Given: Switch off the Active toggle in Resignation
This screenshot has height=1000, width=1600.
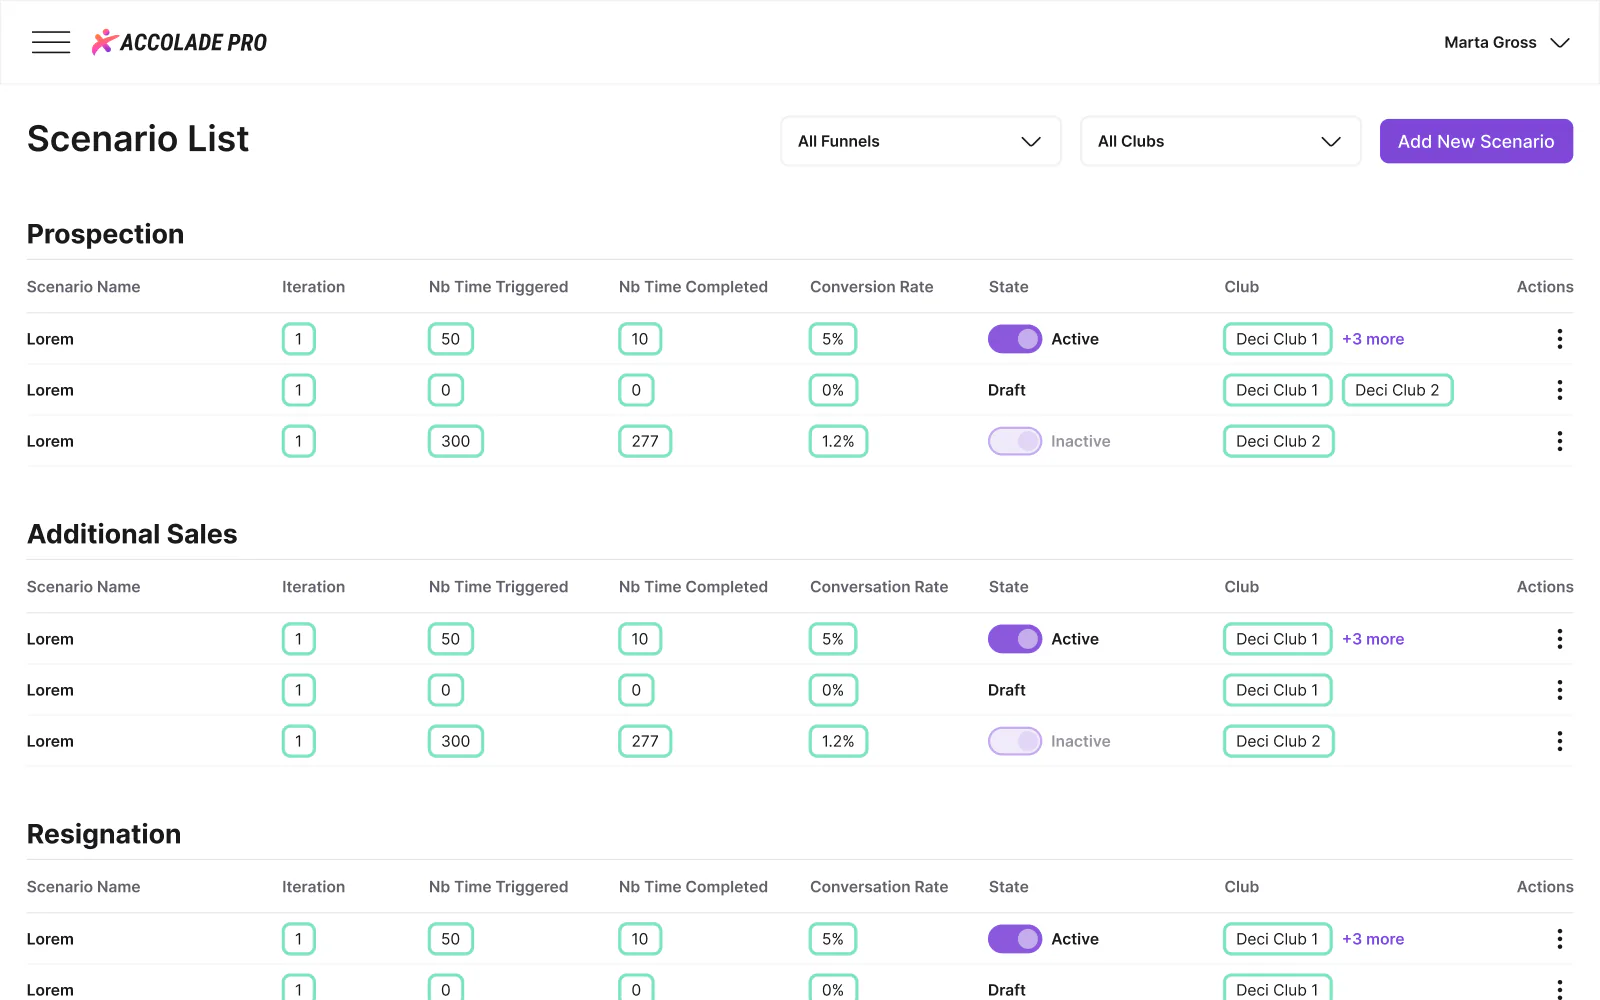Looking at the screenshot, I should (1015, 939).
